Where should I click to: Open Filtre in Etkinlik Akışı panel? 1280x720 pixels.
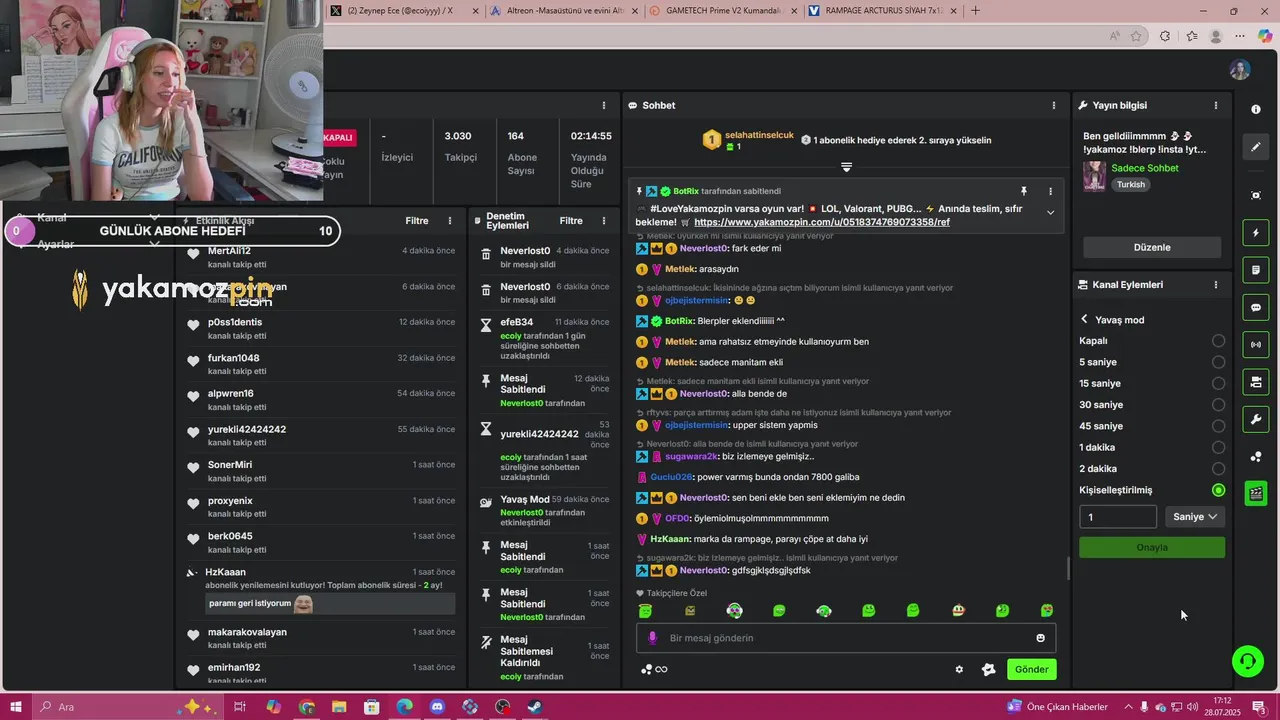pyautogui.click(x=417, y=221)
